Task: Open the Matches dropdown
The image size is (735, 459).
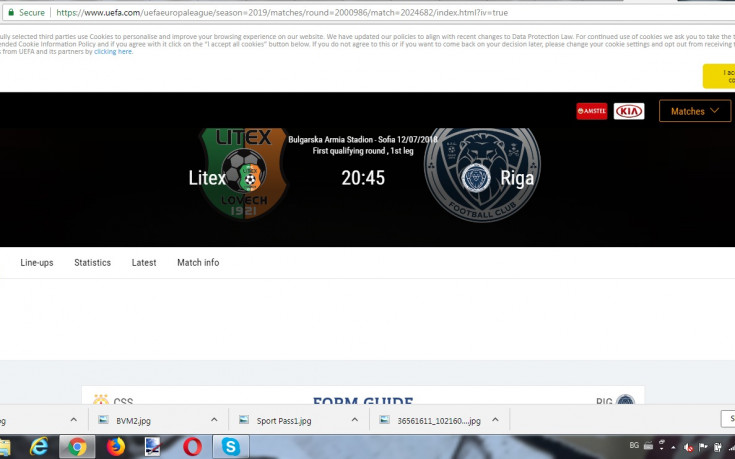Action: click(695, 111)
